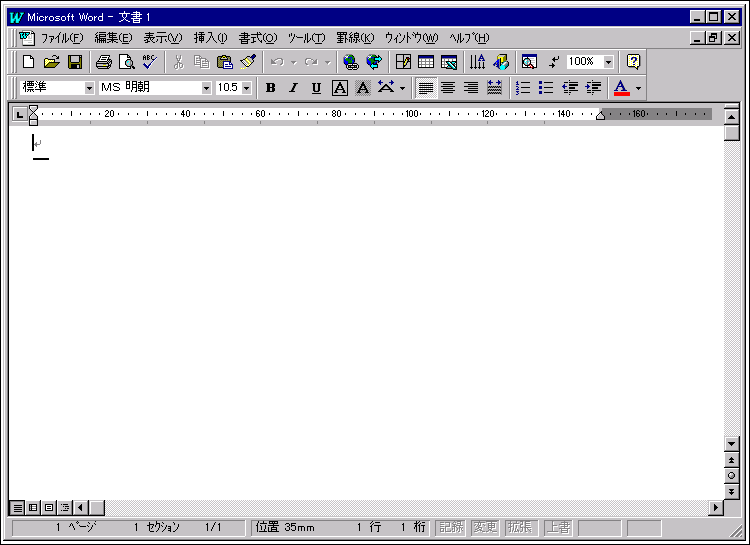Copy selection with two-page icon
The height and width of the screenshot is (545, 750).
(201, 62)
